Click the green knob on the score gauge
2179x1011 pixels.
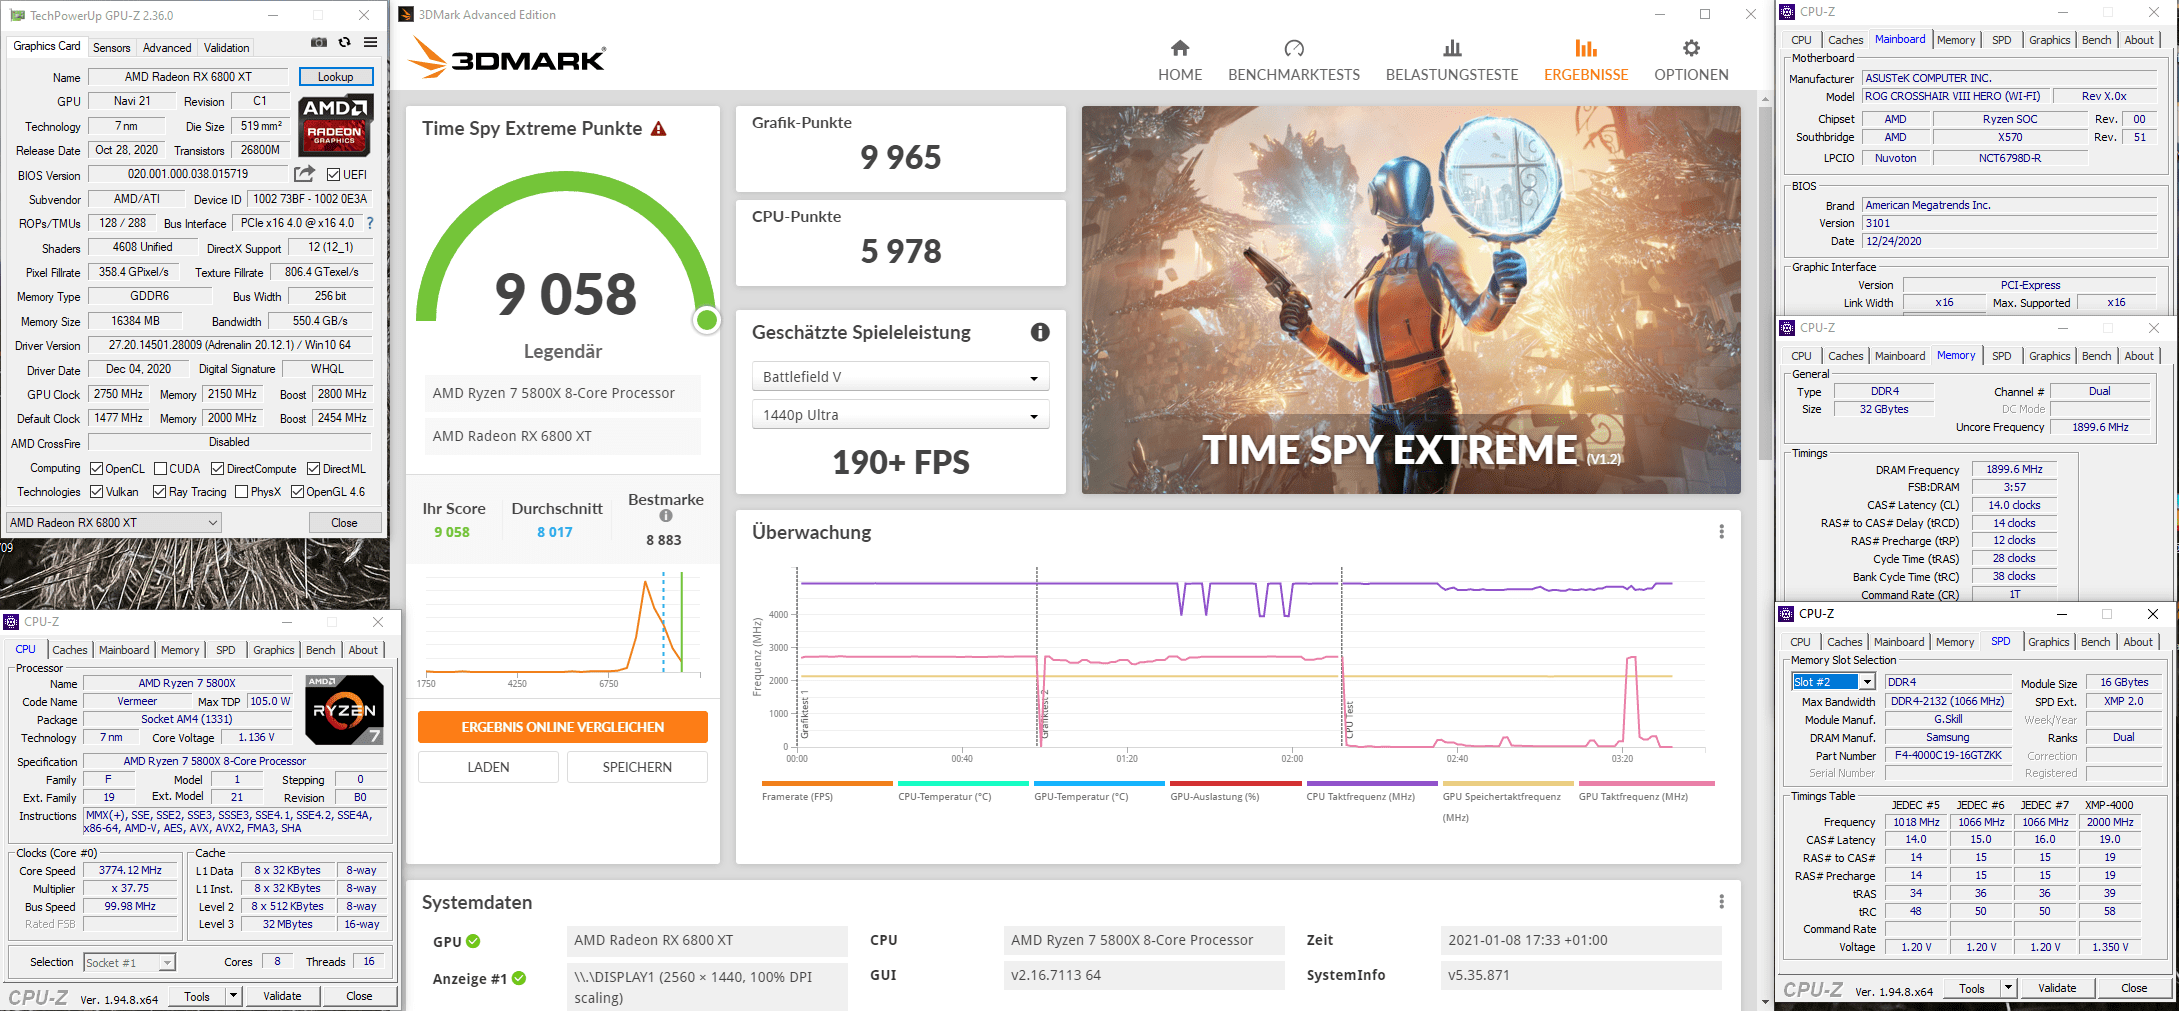pos(707,320)
